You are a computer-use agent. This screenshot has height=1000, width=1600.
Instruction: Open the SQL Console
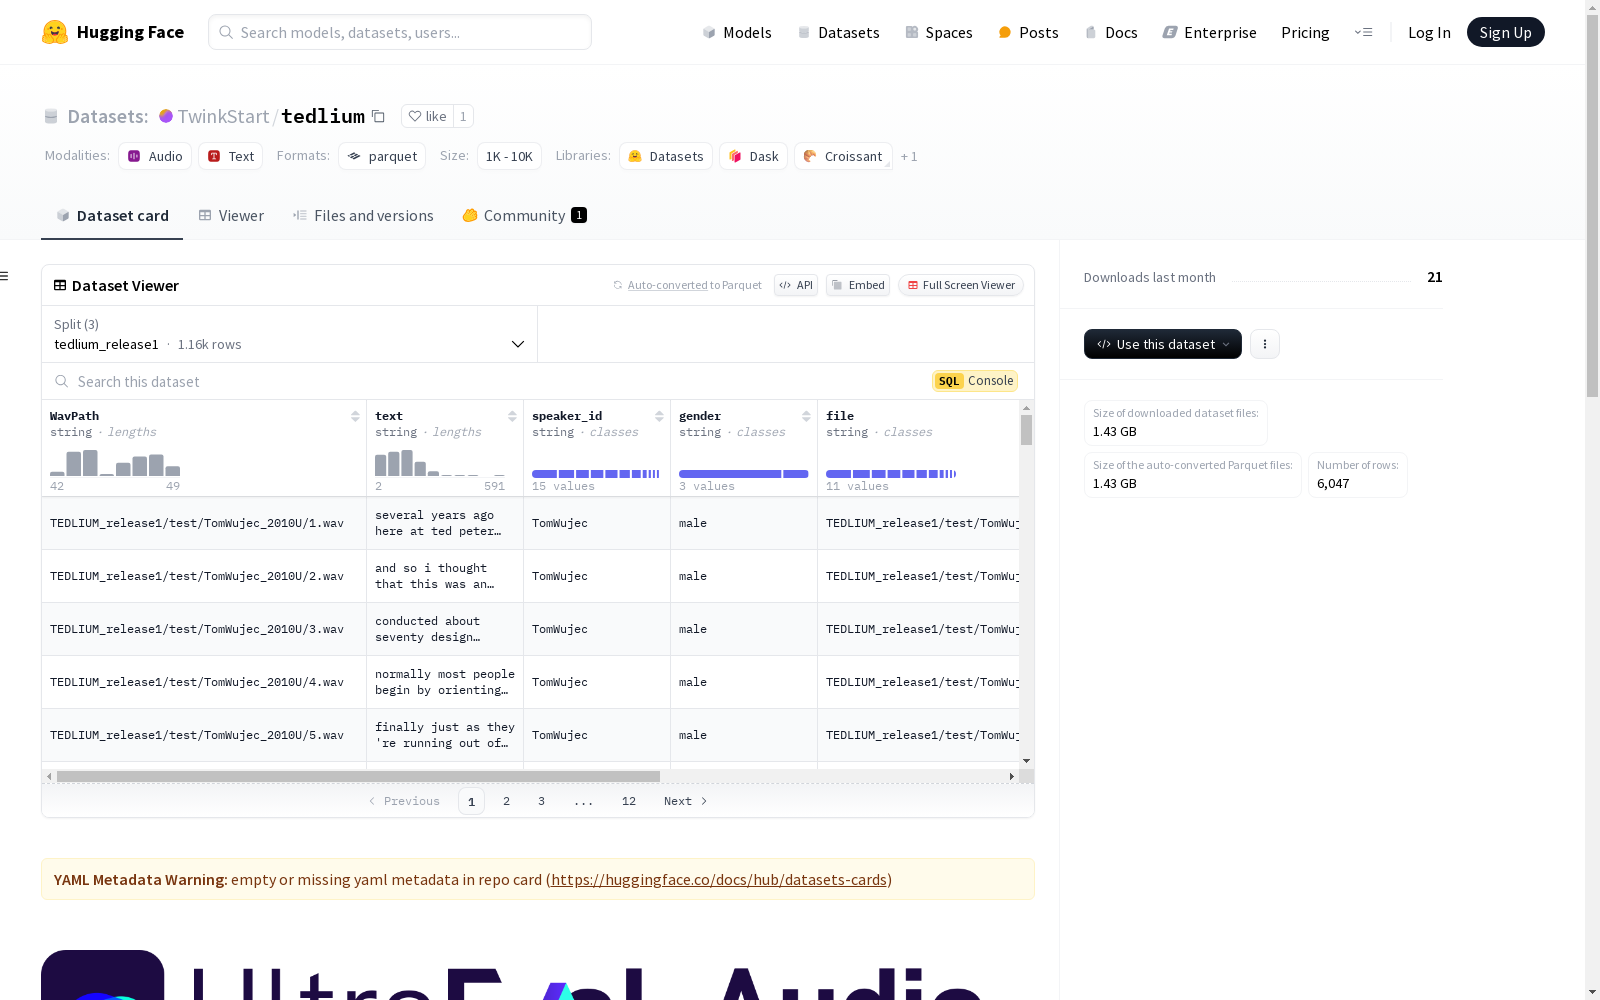[975, 381]
